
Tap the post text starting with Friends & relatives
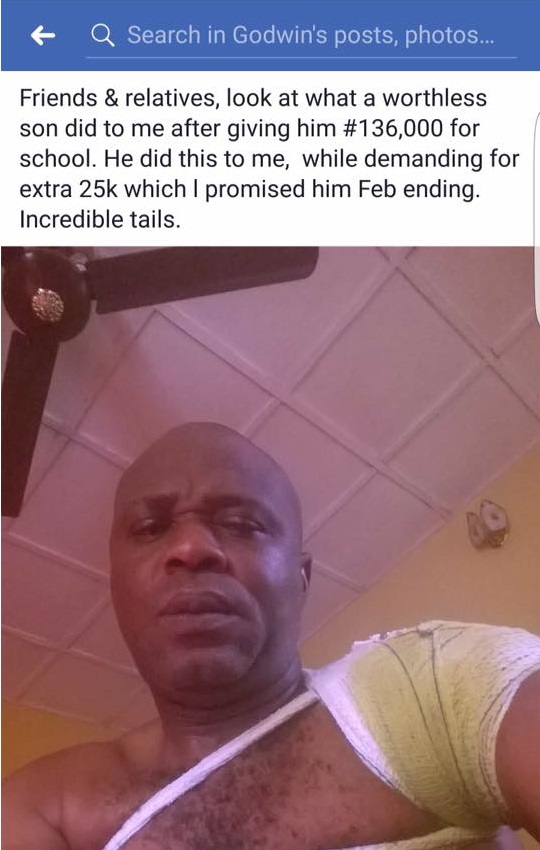coord(269,159)
